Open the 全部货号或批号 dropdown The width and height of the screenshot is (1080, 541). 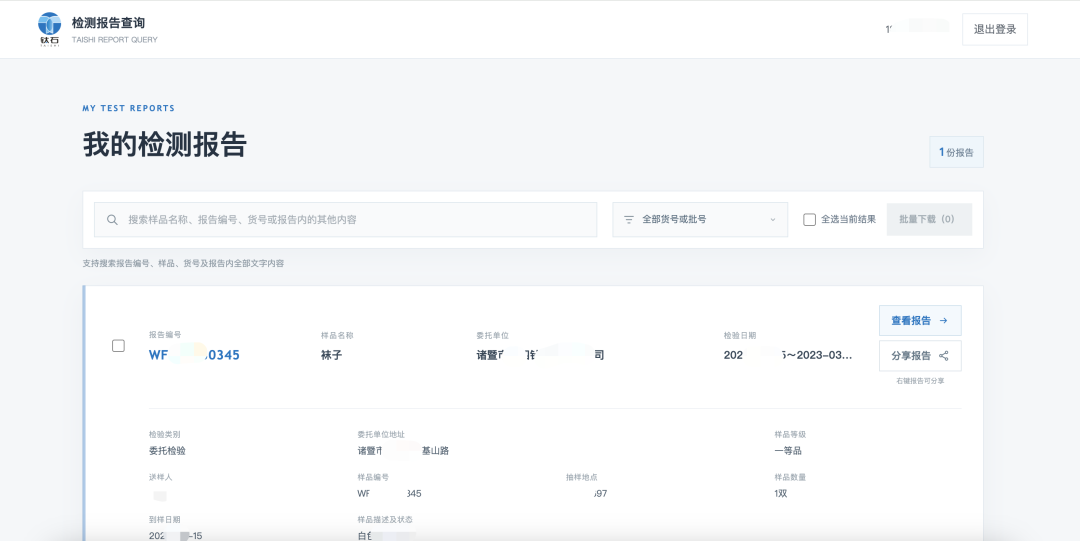700,220
